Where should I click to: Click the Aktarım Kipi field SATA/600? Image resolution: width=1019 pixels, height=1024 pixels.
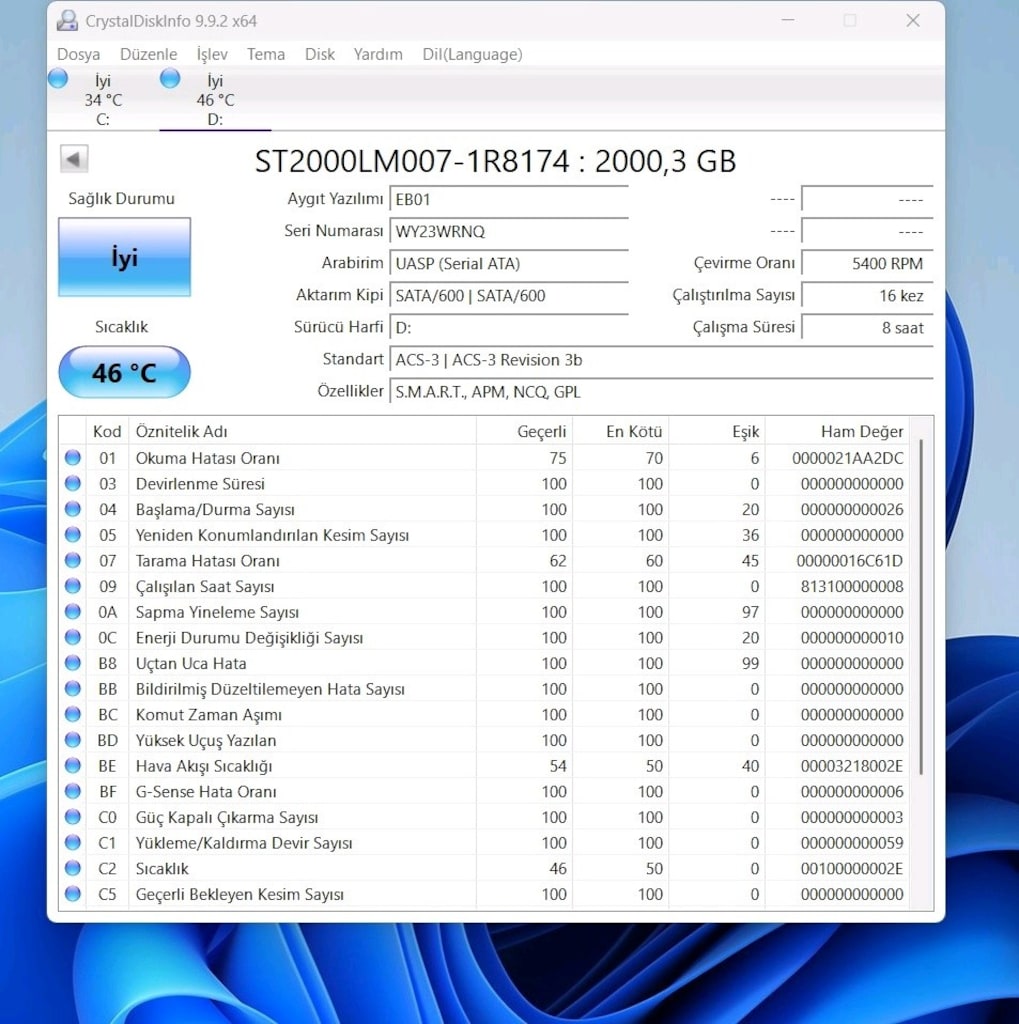click(x=509, y=295)
